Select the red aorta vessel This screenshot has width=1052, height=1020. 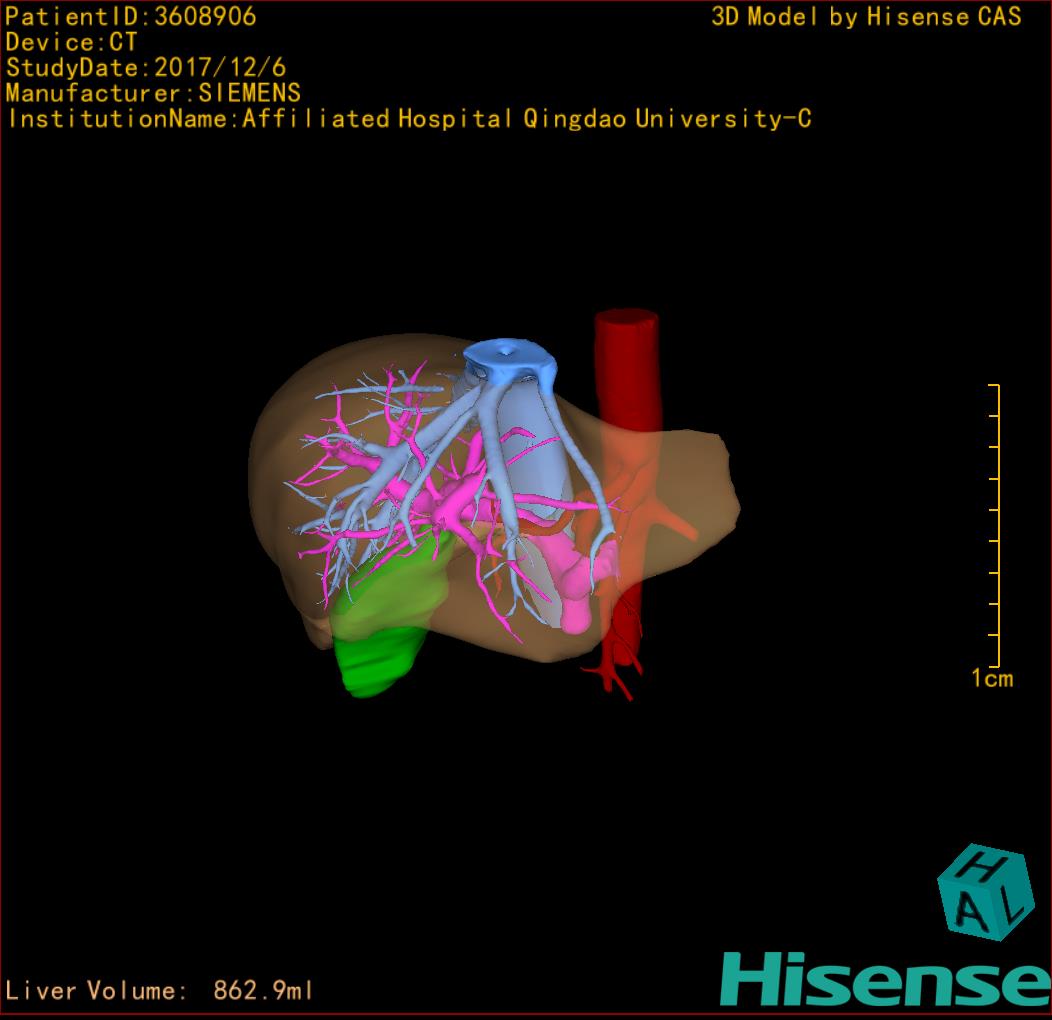point(627,376)
